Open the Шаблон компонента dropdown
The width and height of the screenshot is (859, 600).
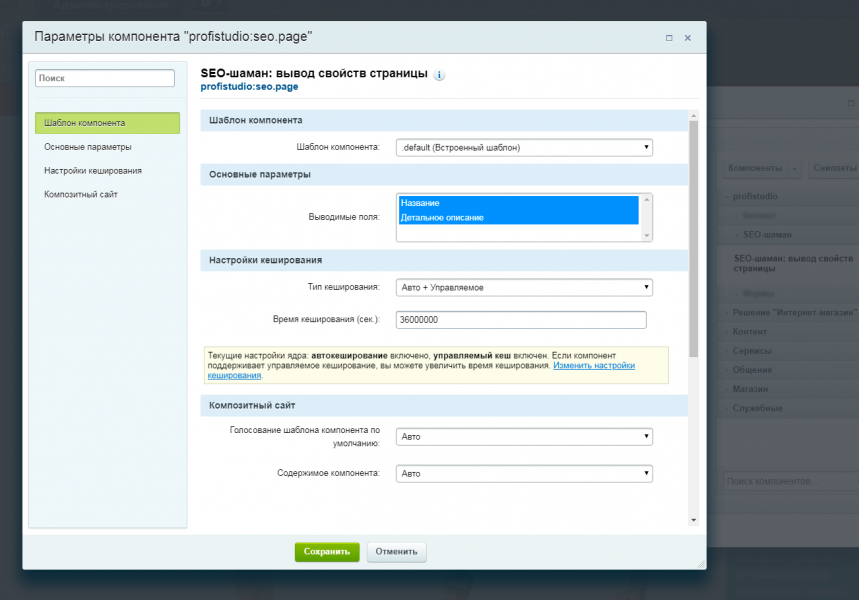(524, 148)
